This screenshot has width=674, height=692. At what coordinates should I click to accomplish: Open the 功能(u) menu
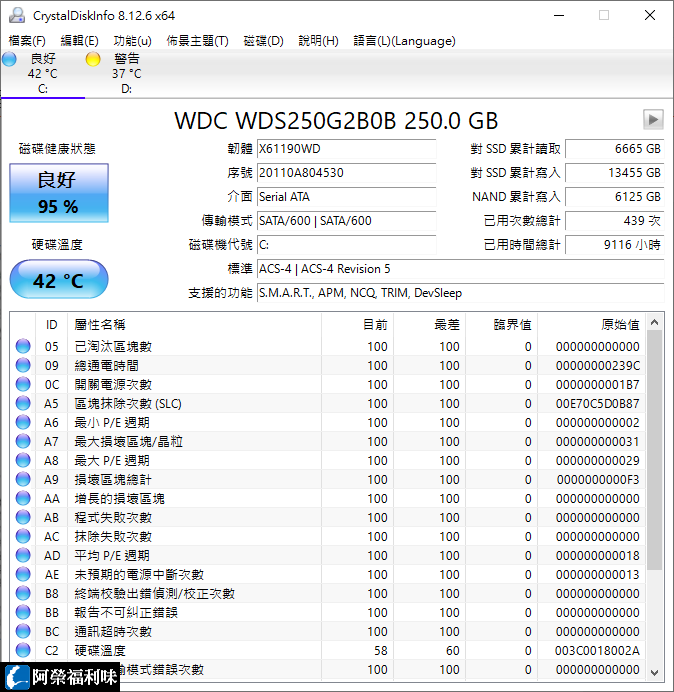(x=132, y=41)
